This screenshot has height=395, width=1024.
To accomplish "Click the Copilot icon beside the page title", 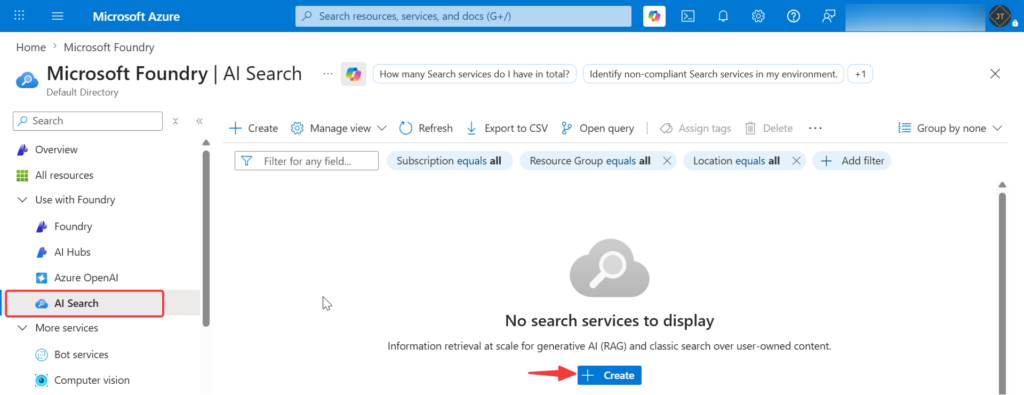I will click(353, 74).
